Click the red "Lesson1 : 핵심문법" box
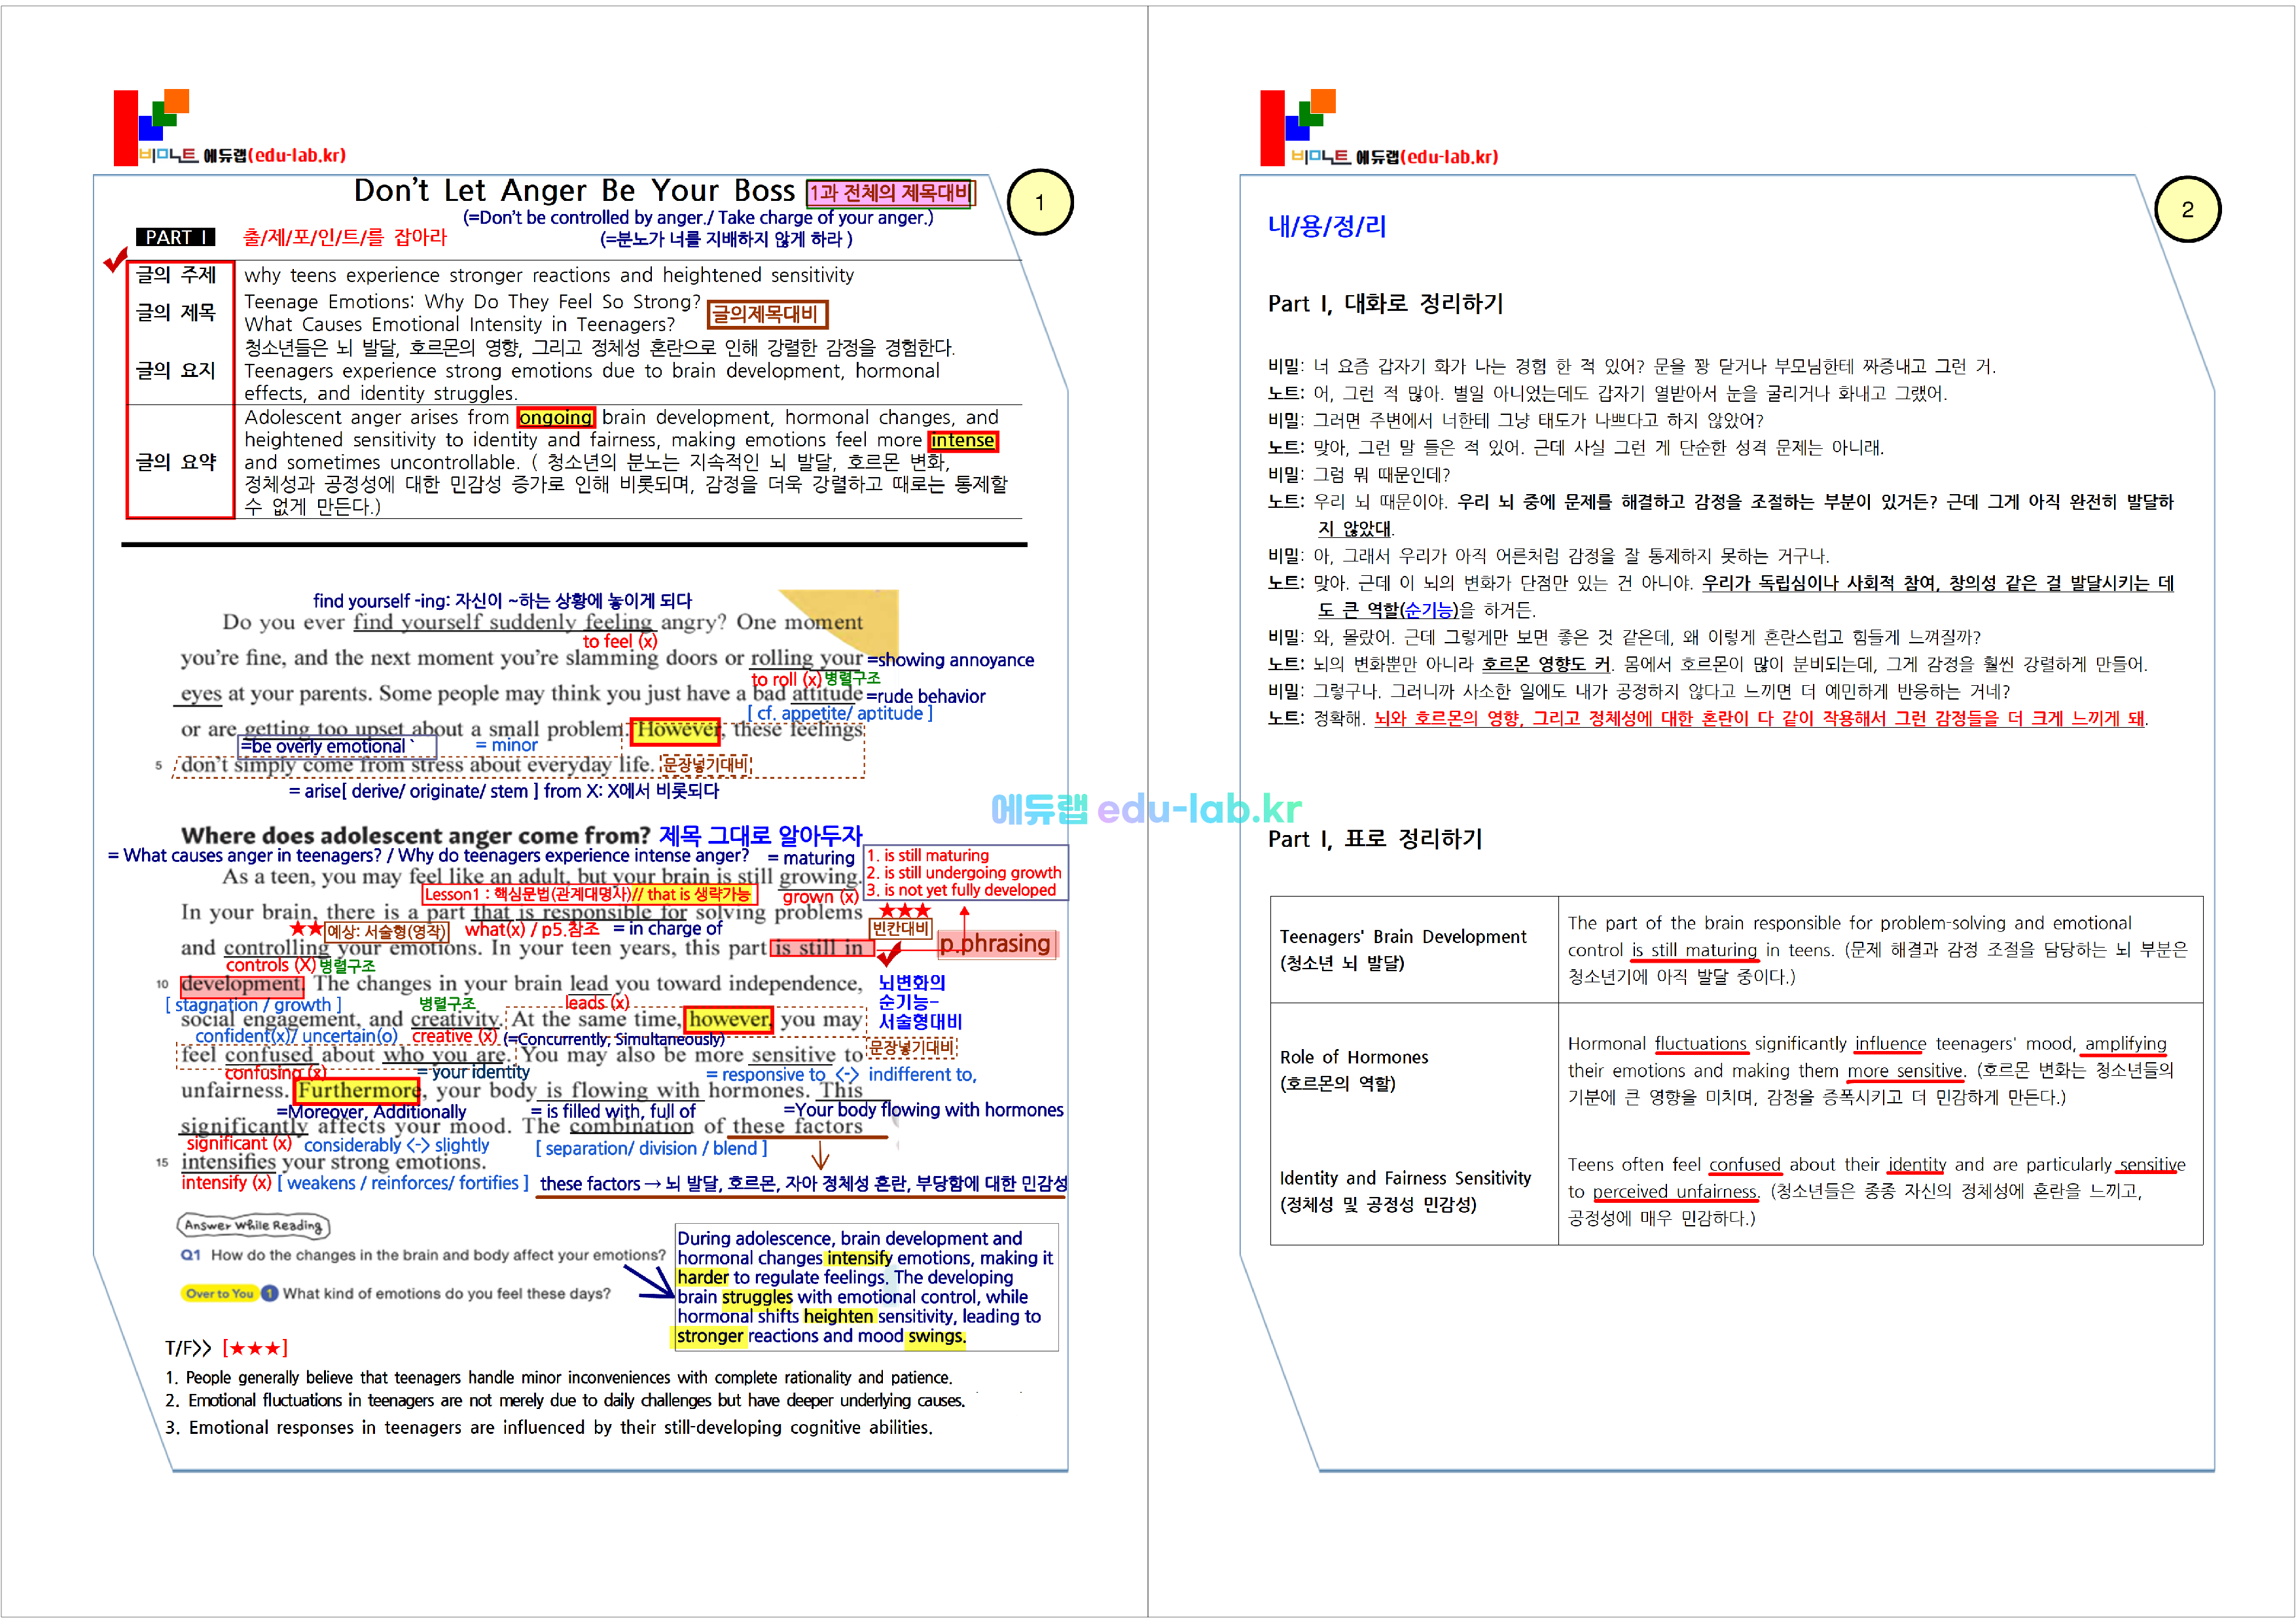This screenshot has height=1623, width=2296. [589, 894]
